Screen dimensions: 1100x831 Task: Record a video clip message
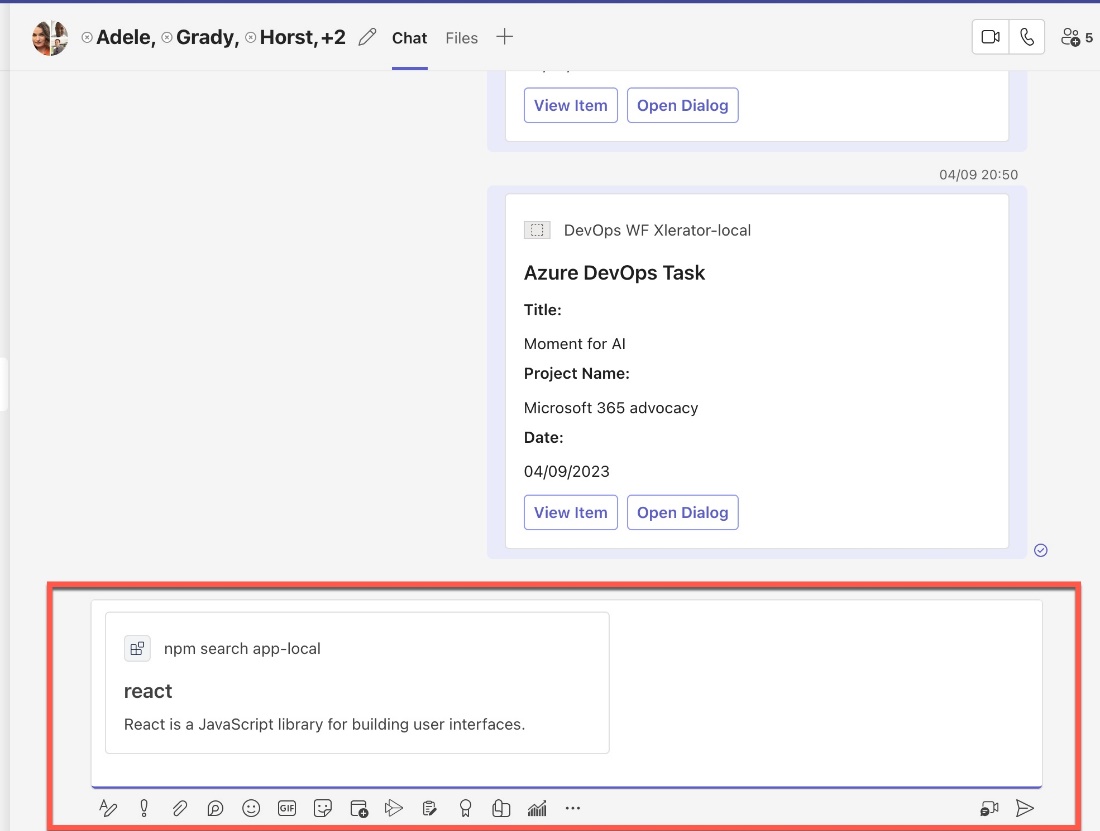pos(990,807)
